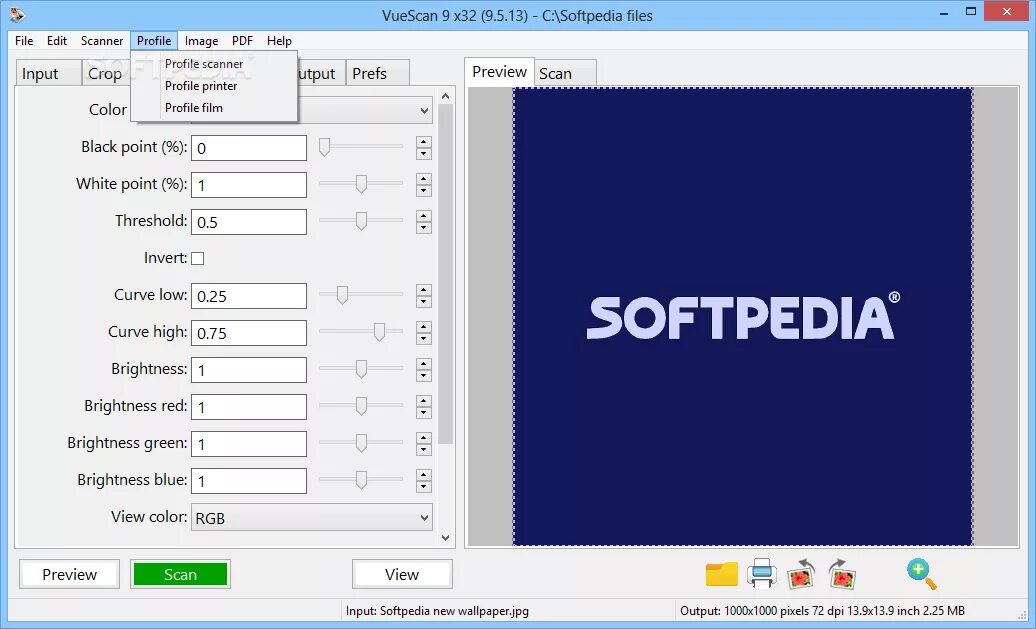Open the View color dropdown
This screenshot has height=629, width=1036.
click(312, 518)
